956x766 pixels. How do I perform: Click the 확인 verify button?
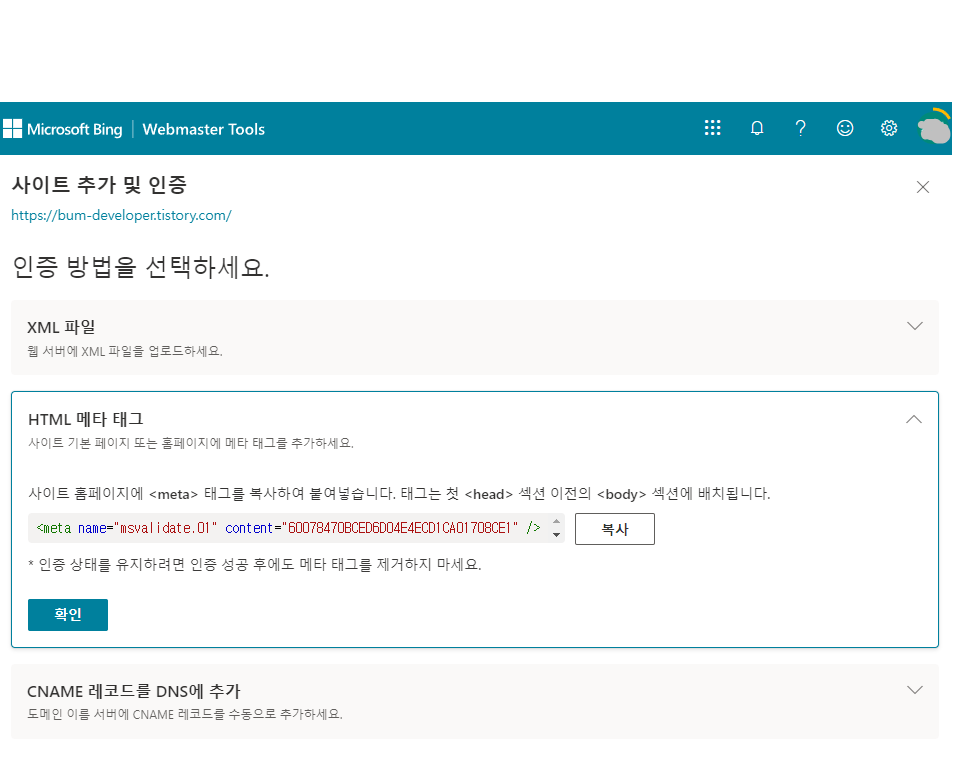click(68, 615)
